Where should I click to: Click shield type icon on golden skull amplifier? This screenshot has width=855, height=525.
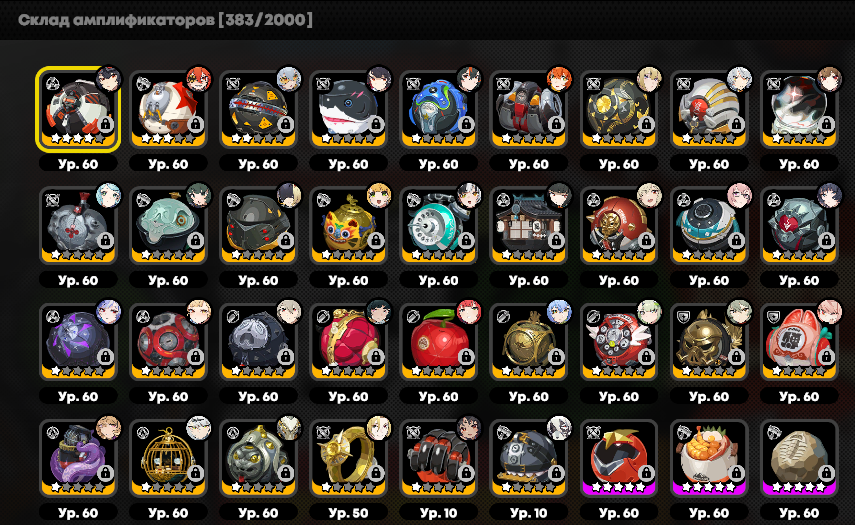[683, 316]
